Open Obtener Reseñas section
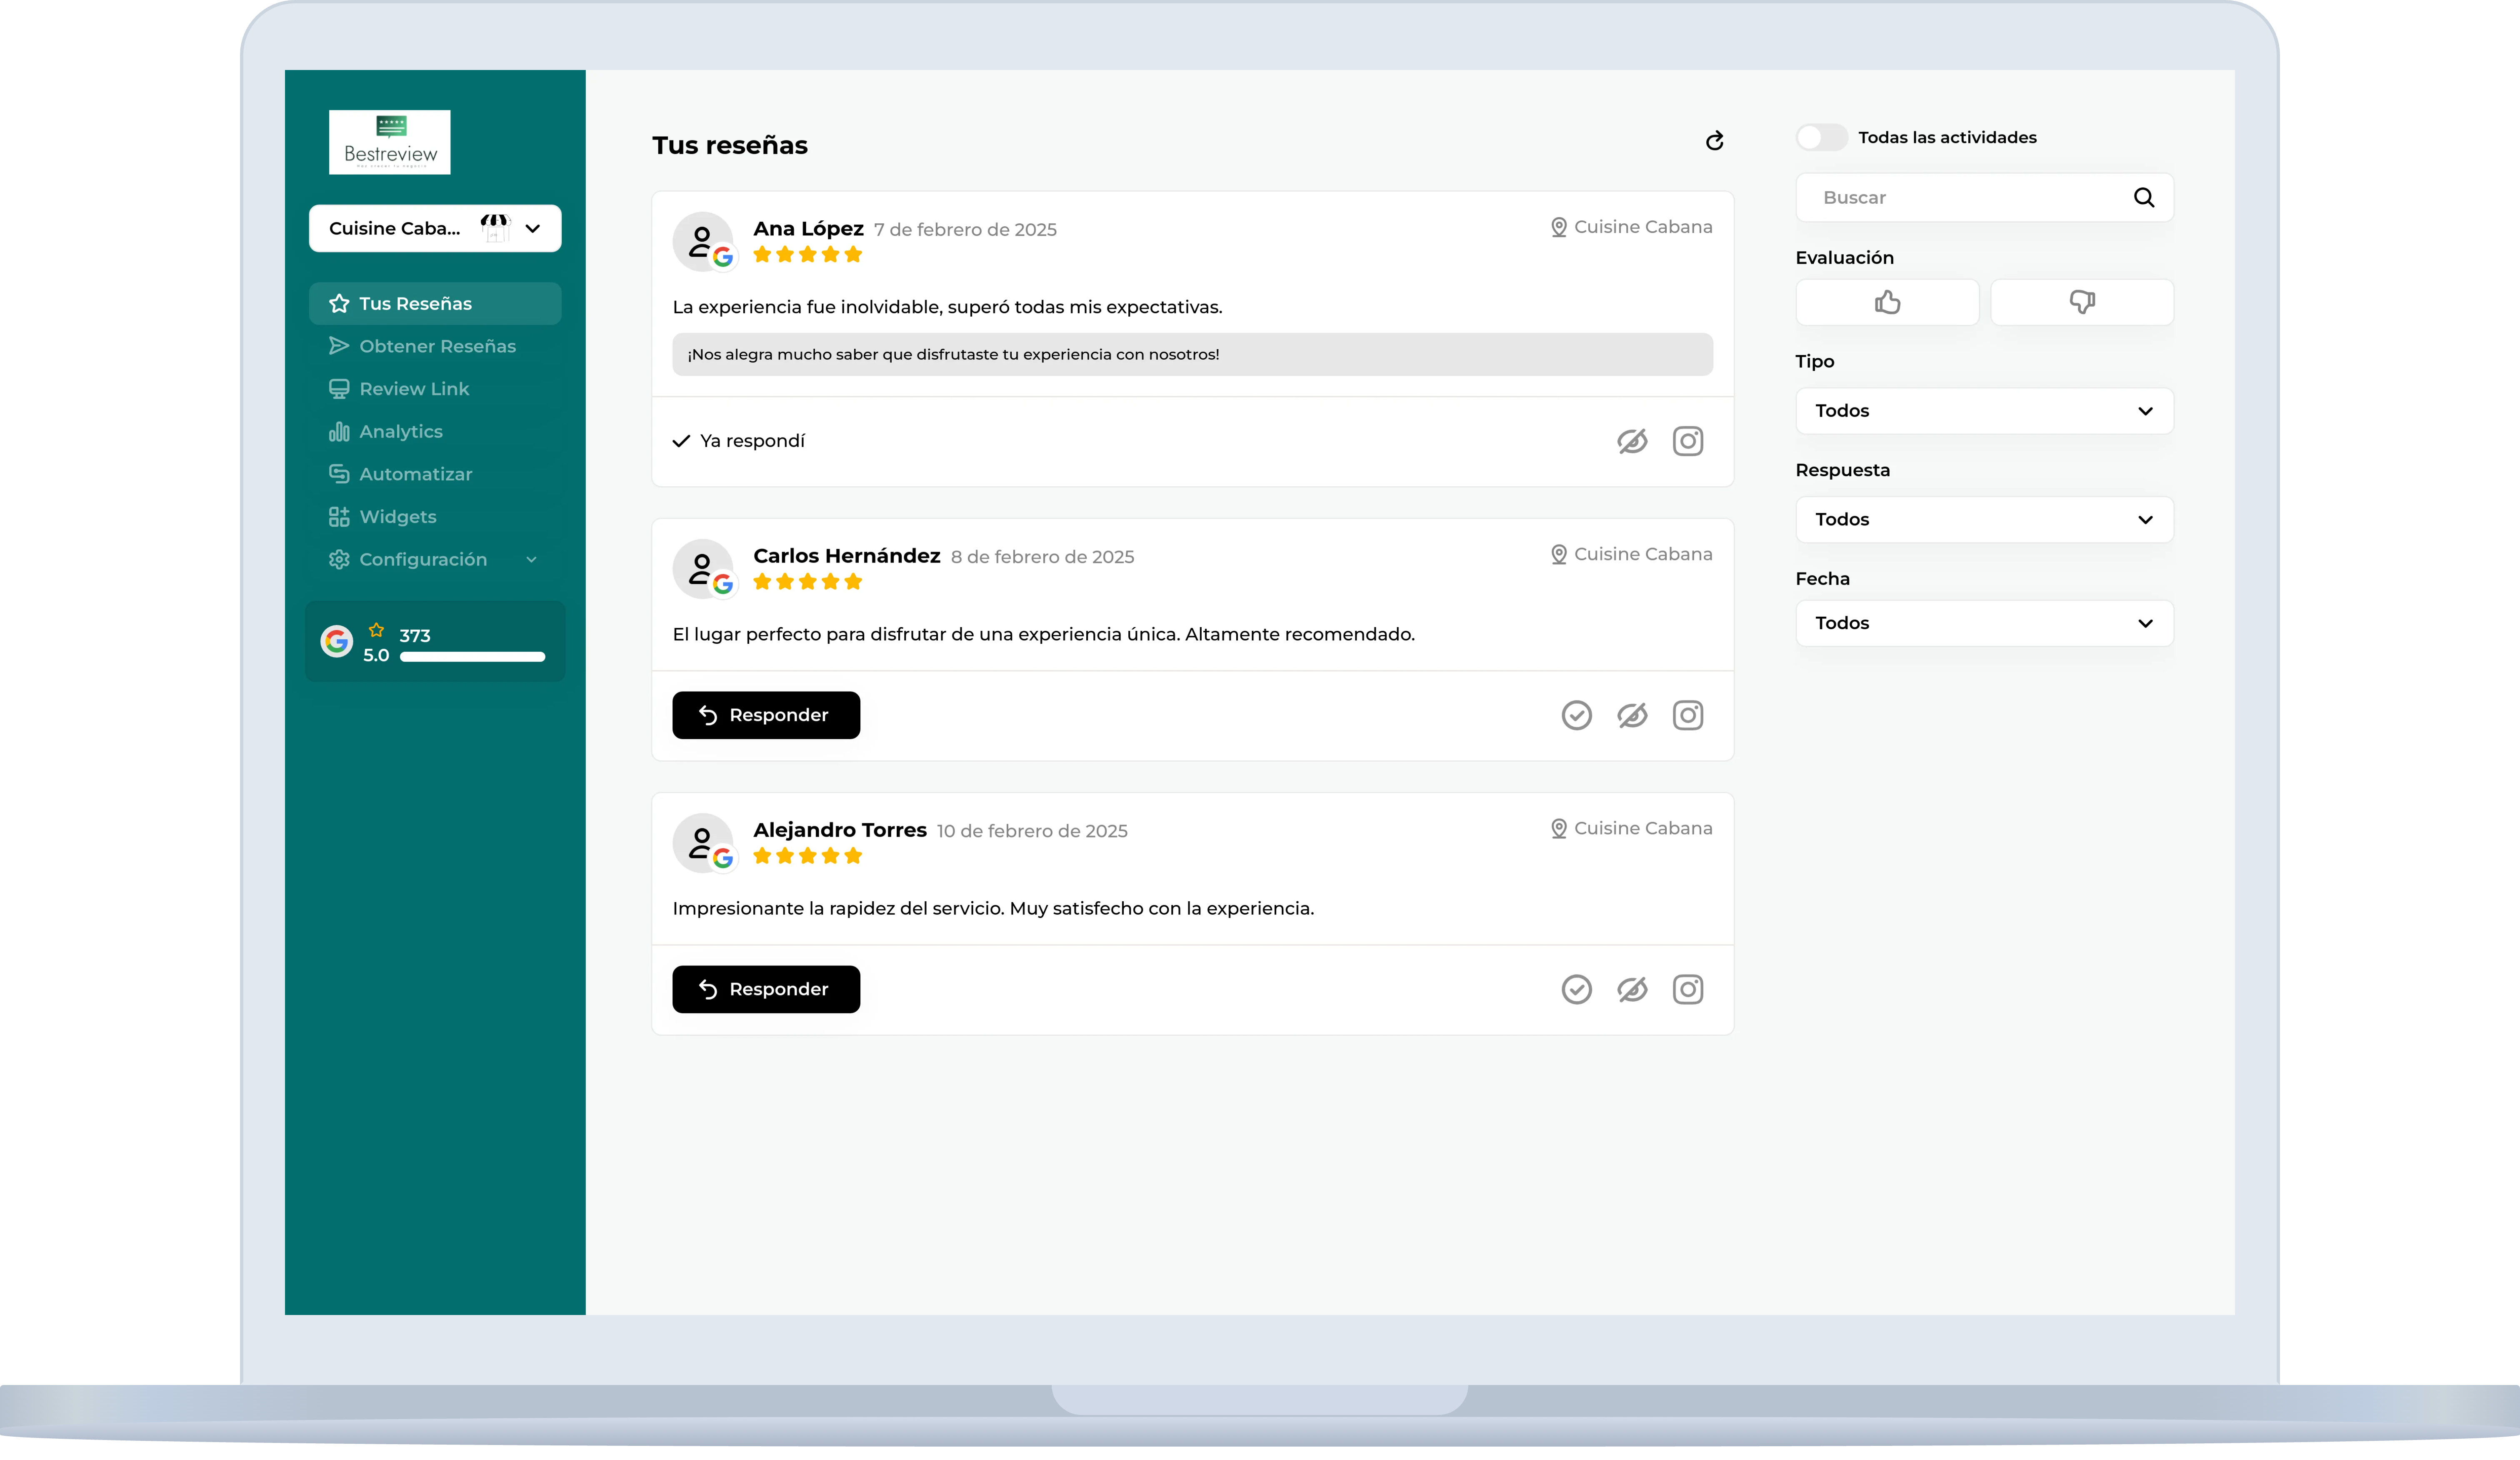2520x1460 pixels. pos(435,346)
